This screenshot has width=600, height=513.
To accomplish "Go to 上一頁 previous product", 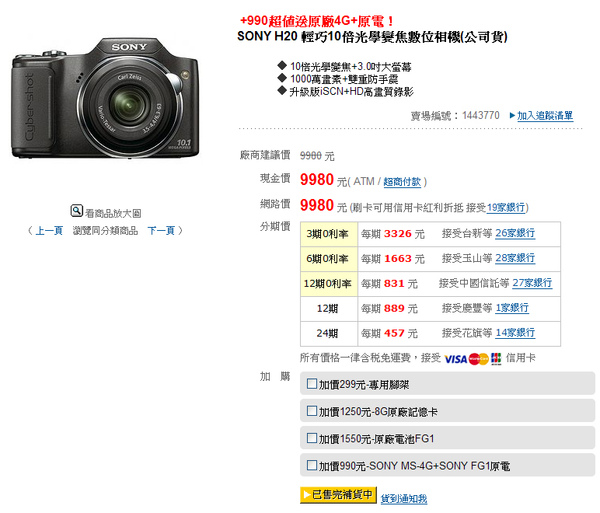I will tap(49, 231).
